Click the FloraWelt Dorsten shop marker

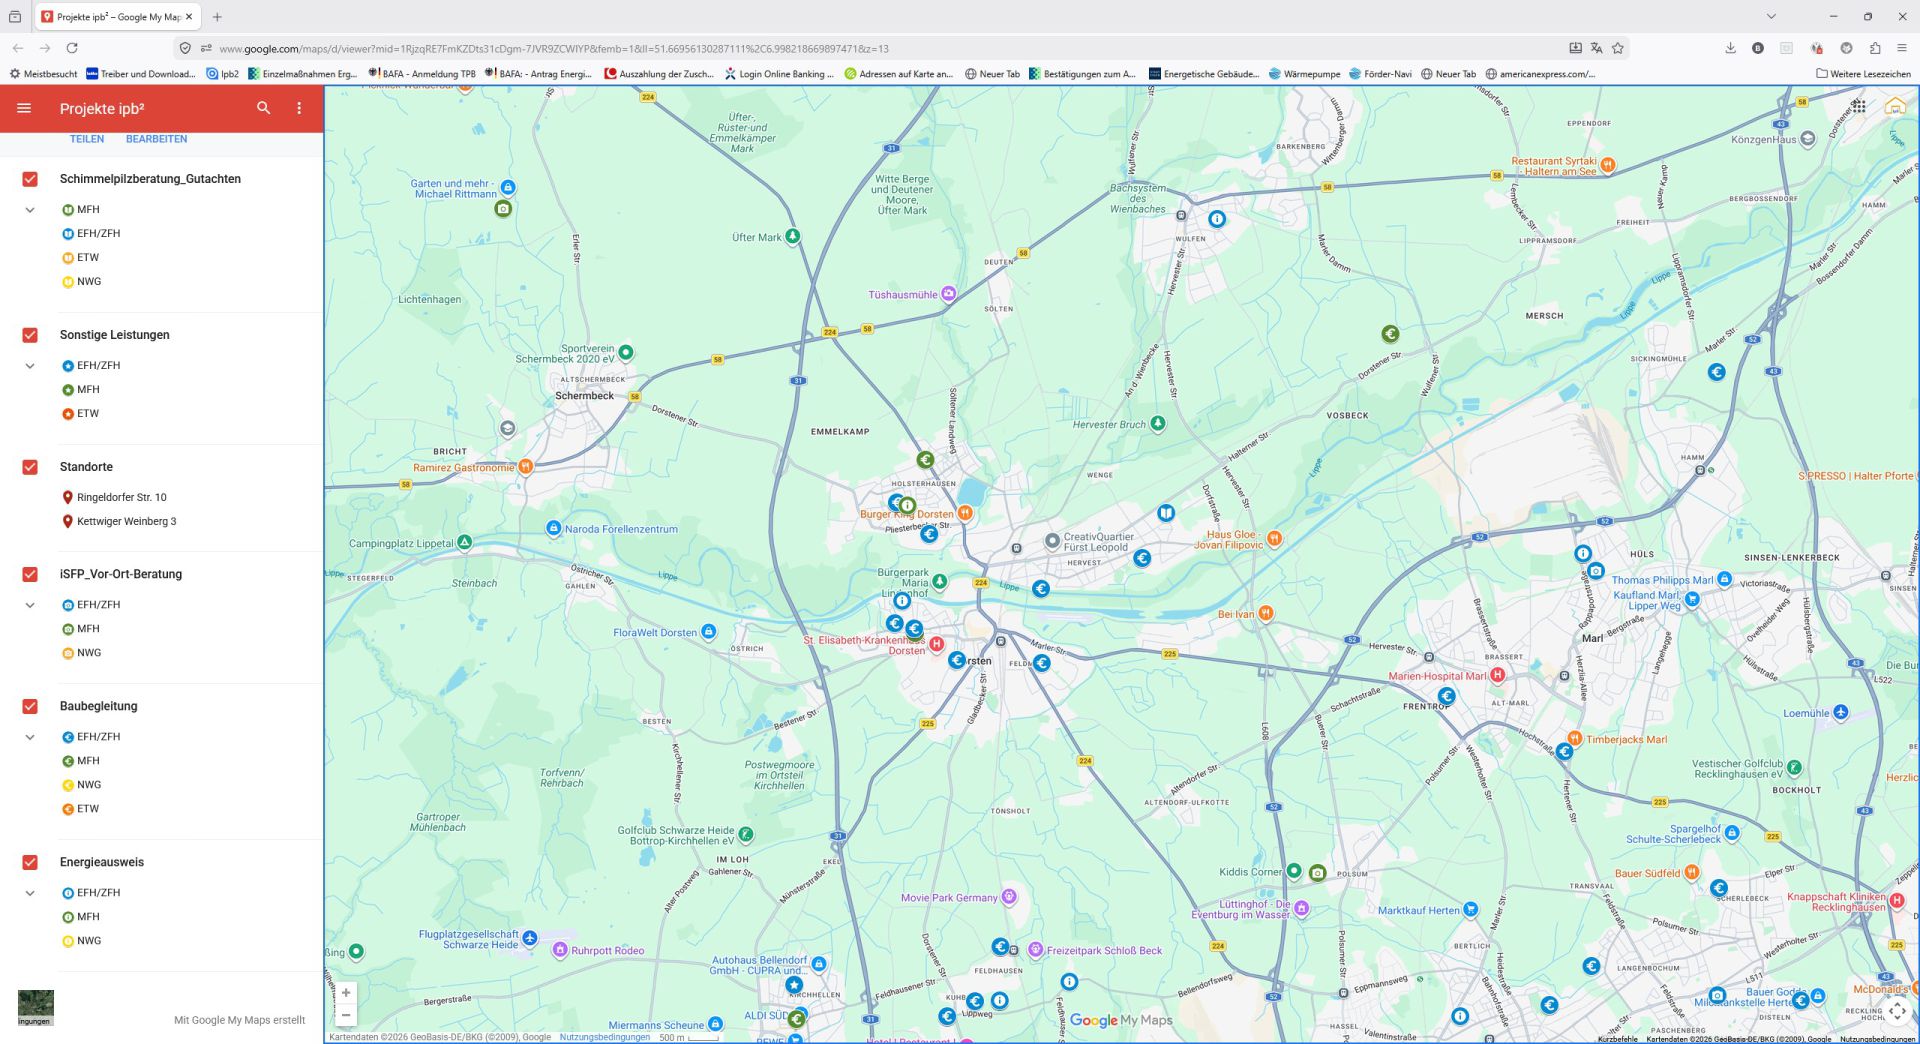[x=708, y=631]
